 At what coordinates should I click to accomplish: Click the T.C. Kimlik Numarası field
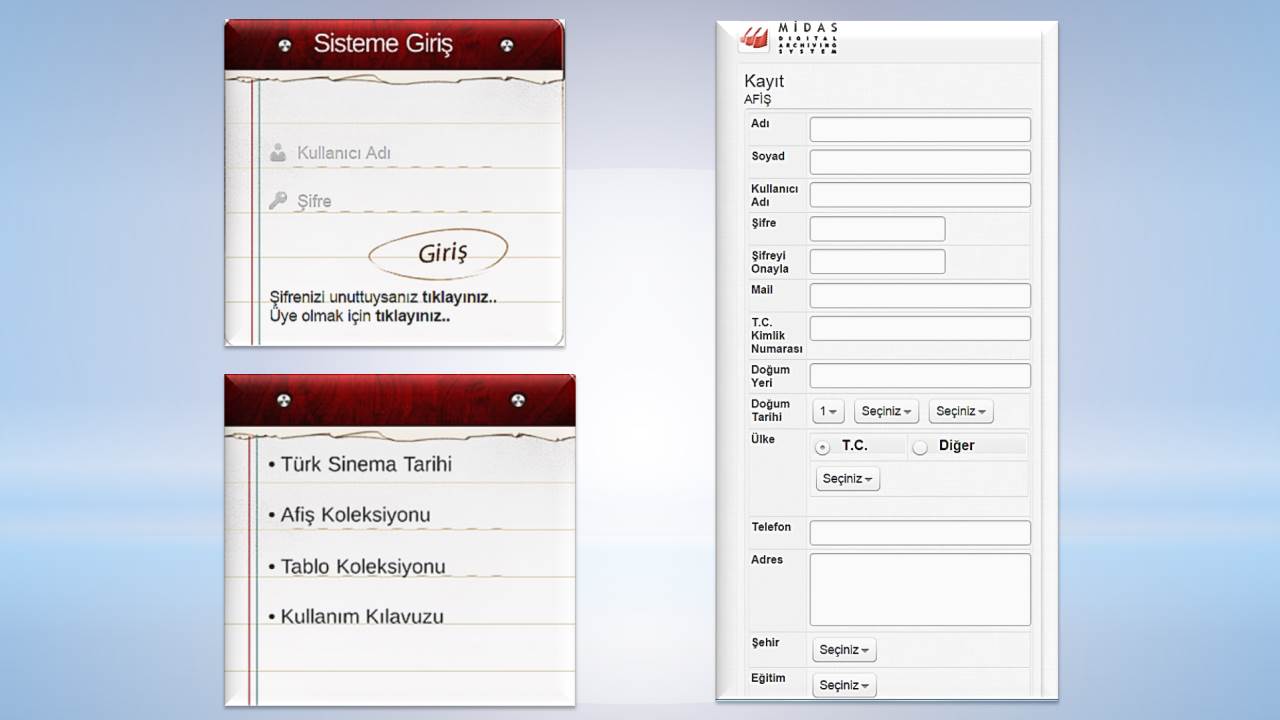[x=919, y=328]
